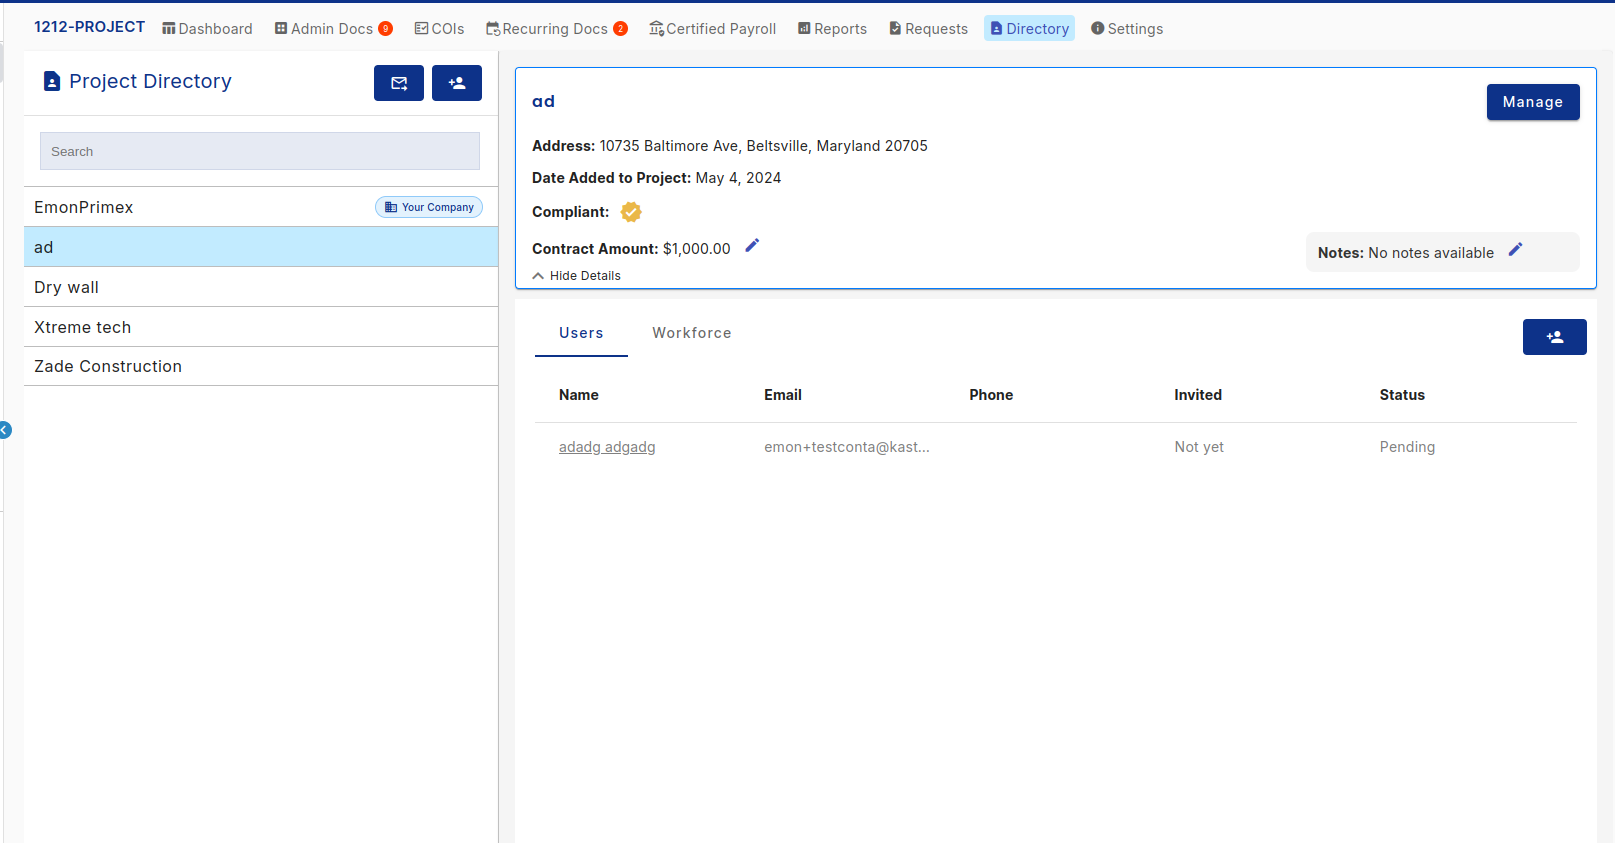
Task: Open the Certified Payroll page
Action: [x=712, y=29]
